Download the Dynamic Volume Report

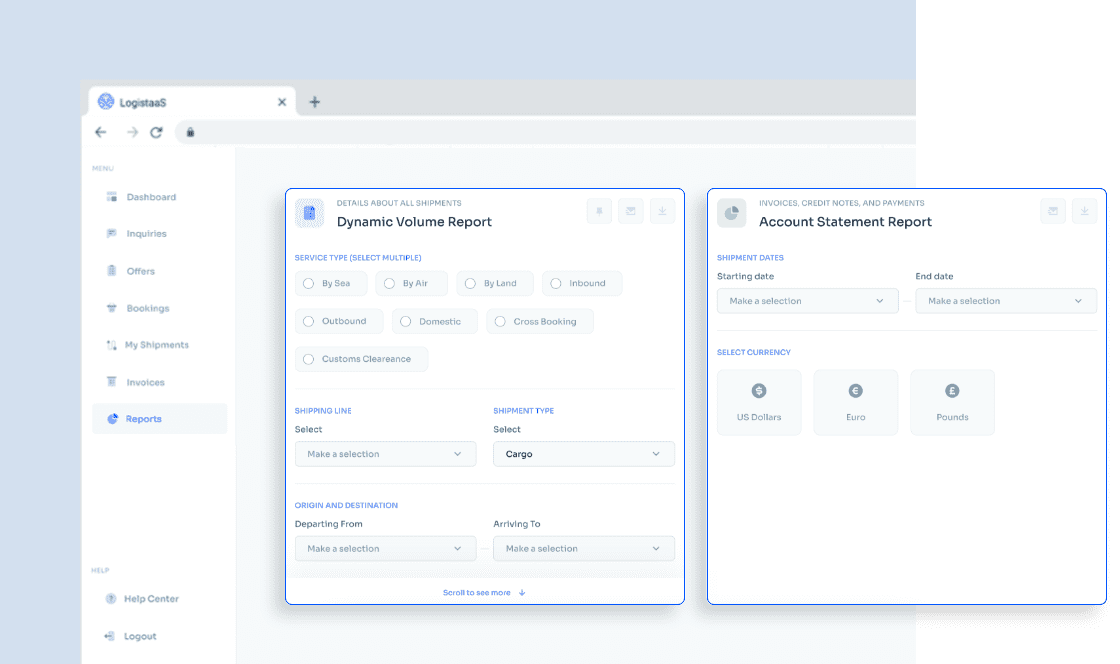(x=662, y=211)
